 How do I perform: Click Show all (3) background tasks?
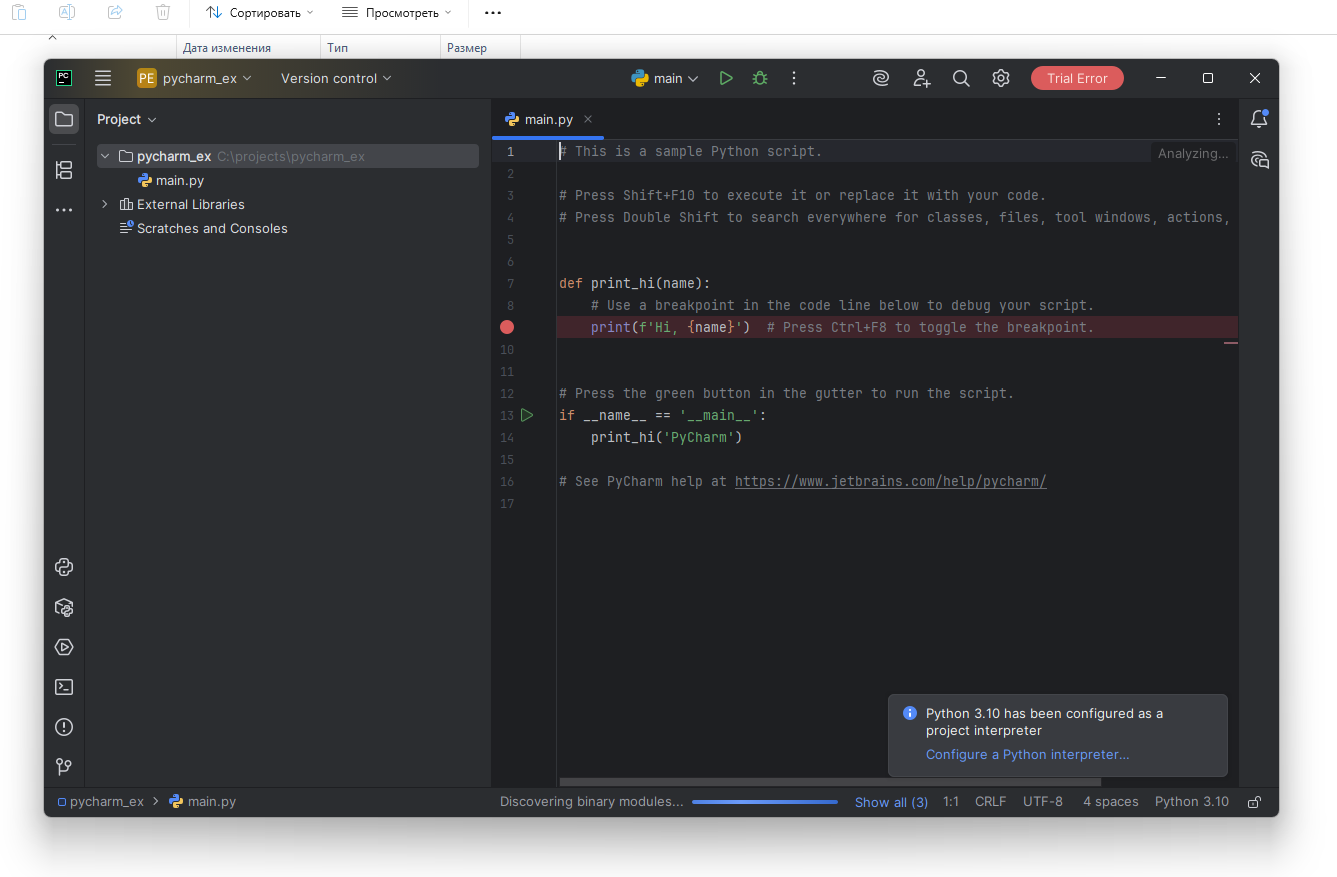tap(891, 802)
